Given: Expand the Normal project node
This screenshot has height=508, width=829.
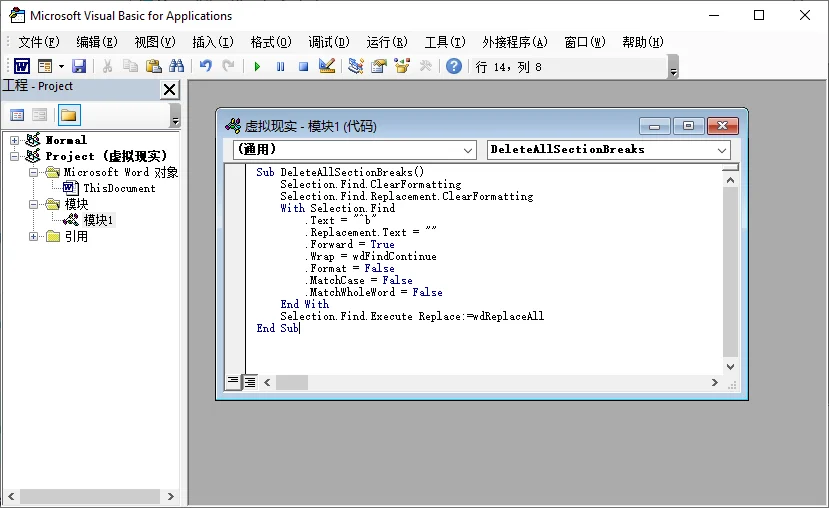Looking at the screenshot, I should pos(14,140).
